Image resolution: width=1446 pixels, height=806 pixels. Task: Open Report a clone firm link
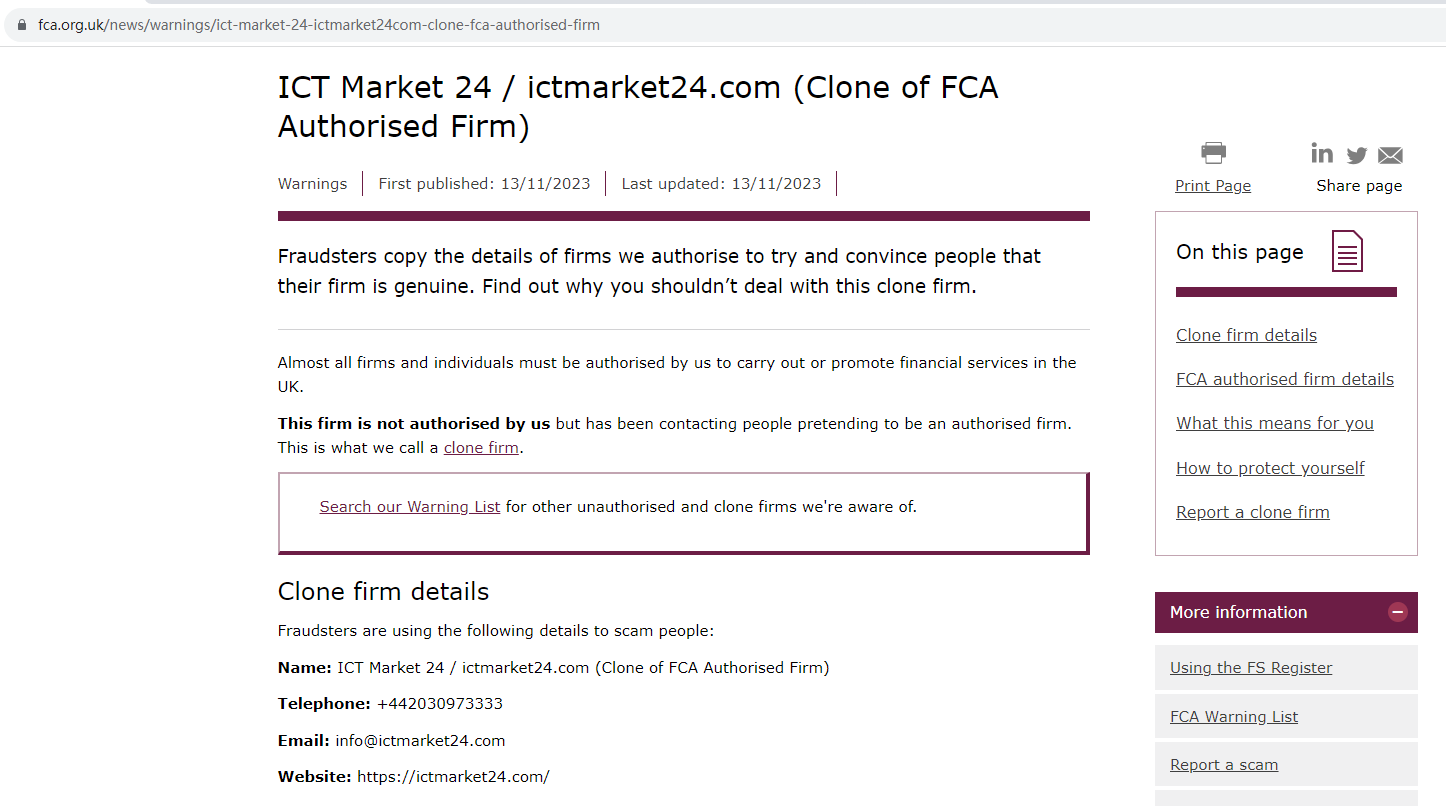[1252, 512]
